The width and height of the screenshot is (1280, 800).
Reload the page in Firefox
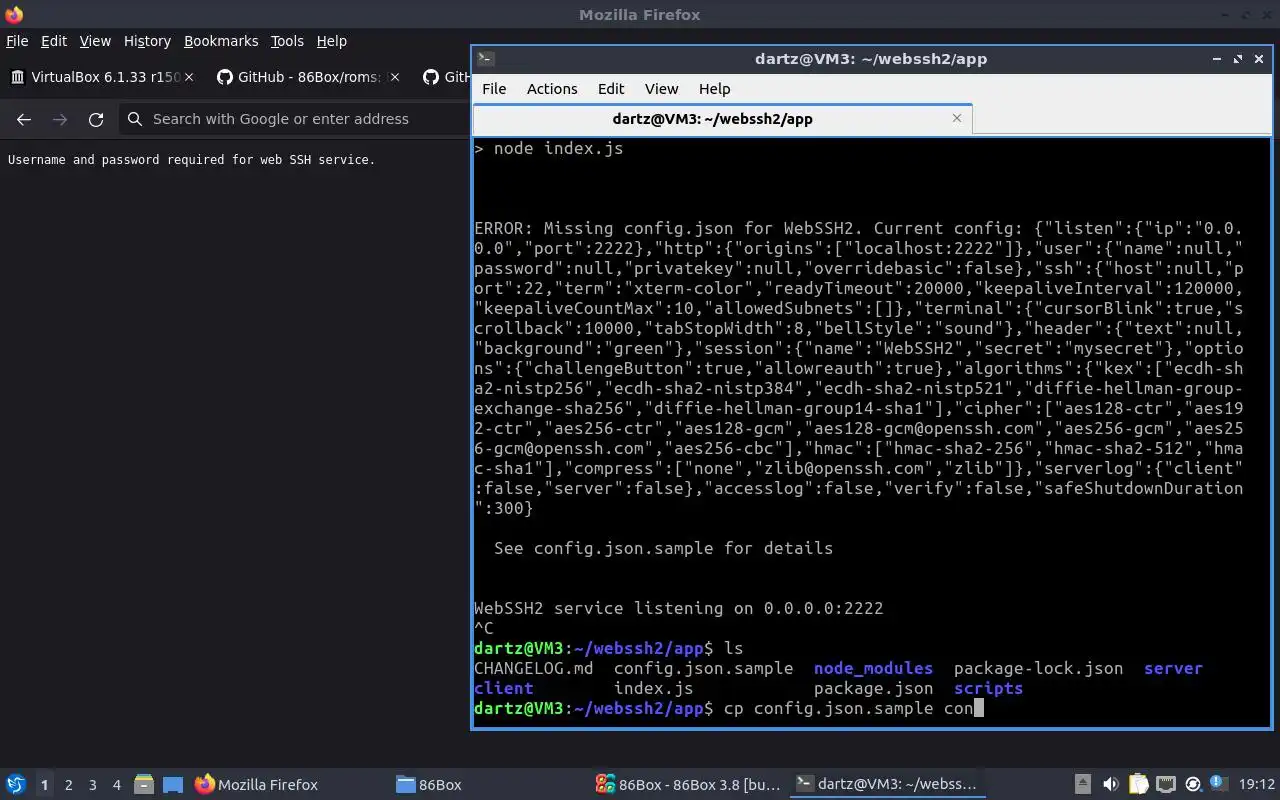pos(96,119)
